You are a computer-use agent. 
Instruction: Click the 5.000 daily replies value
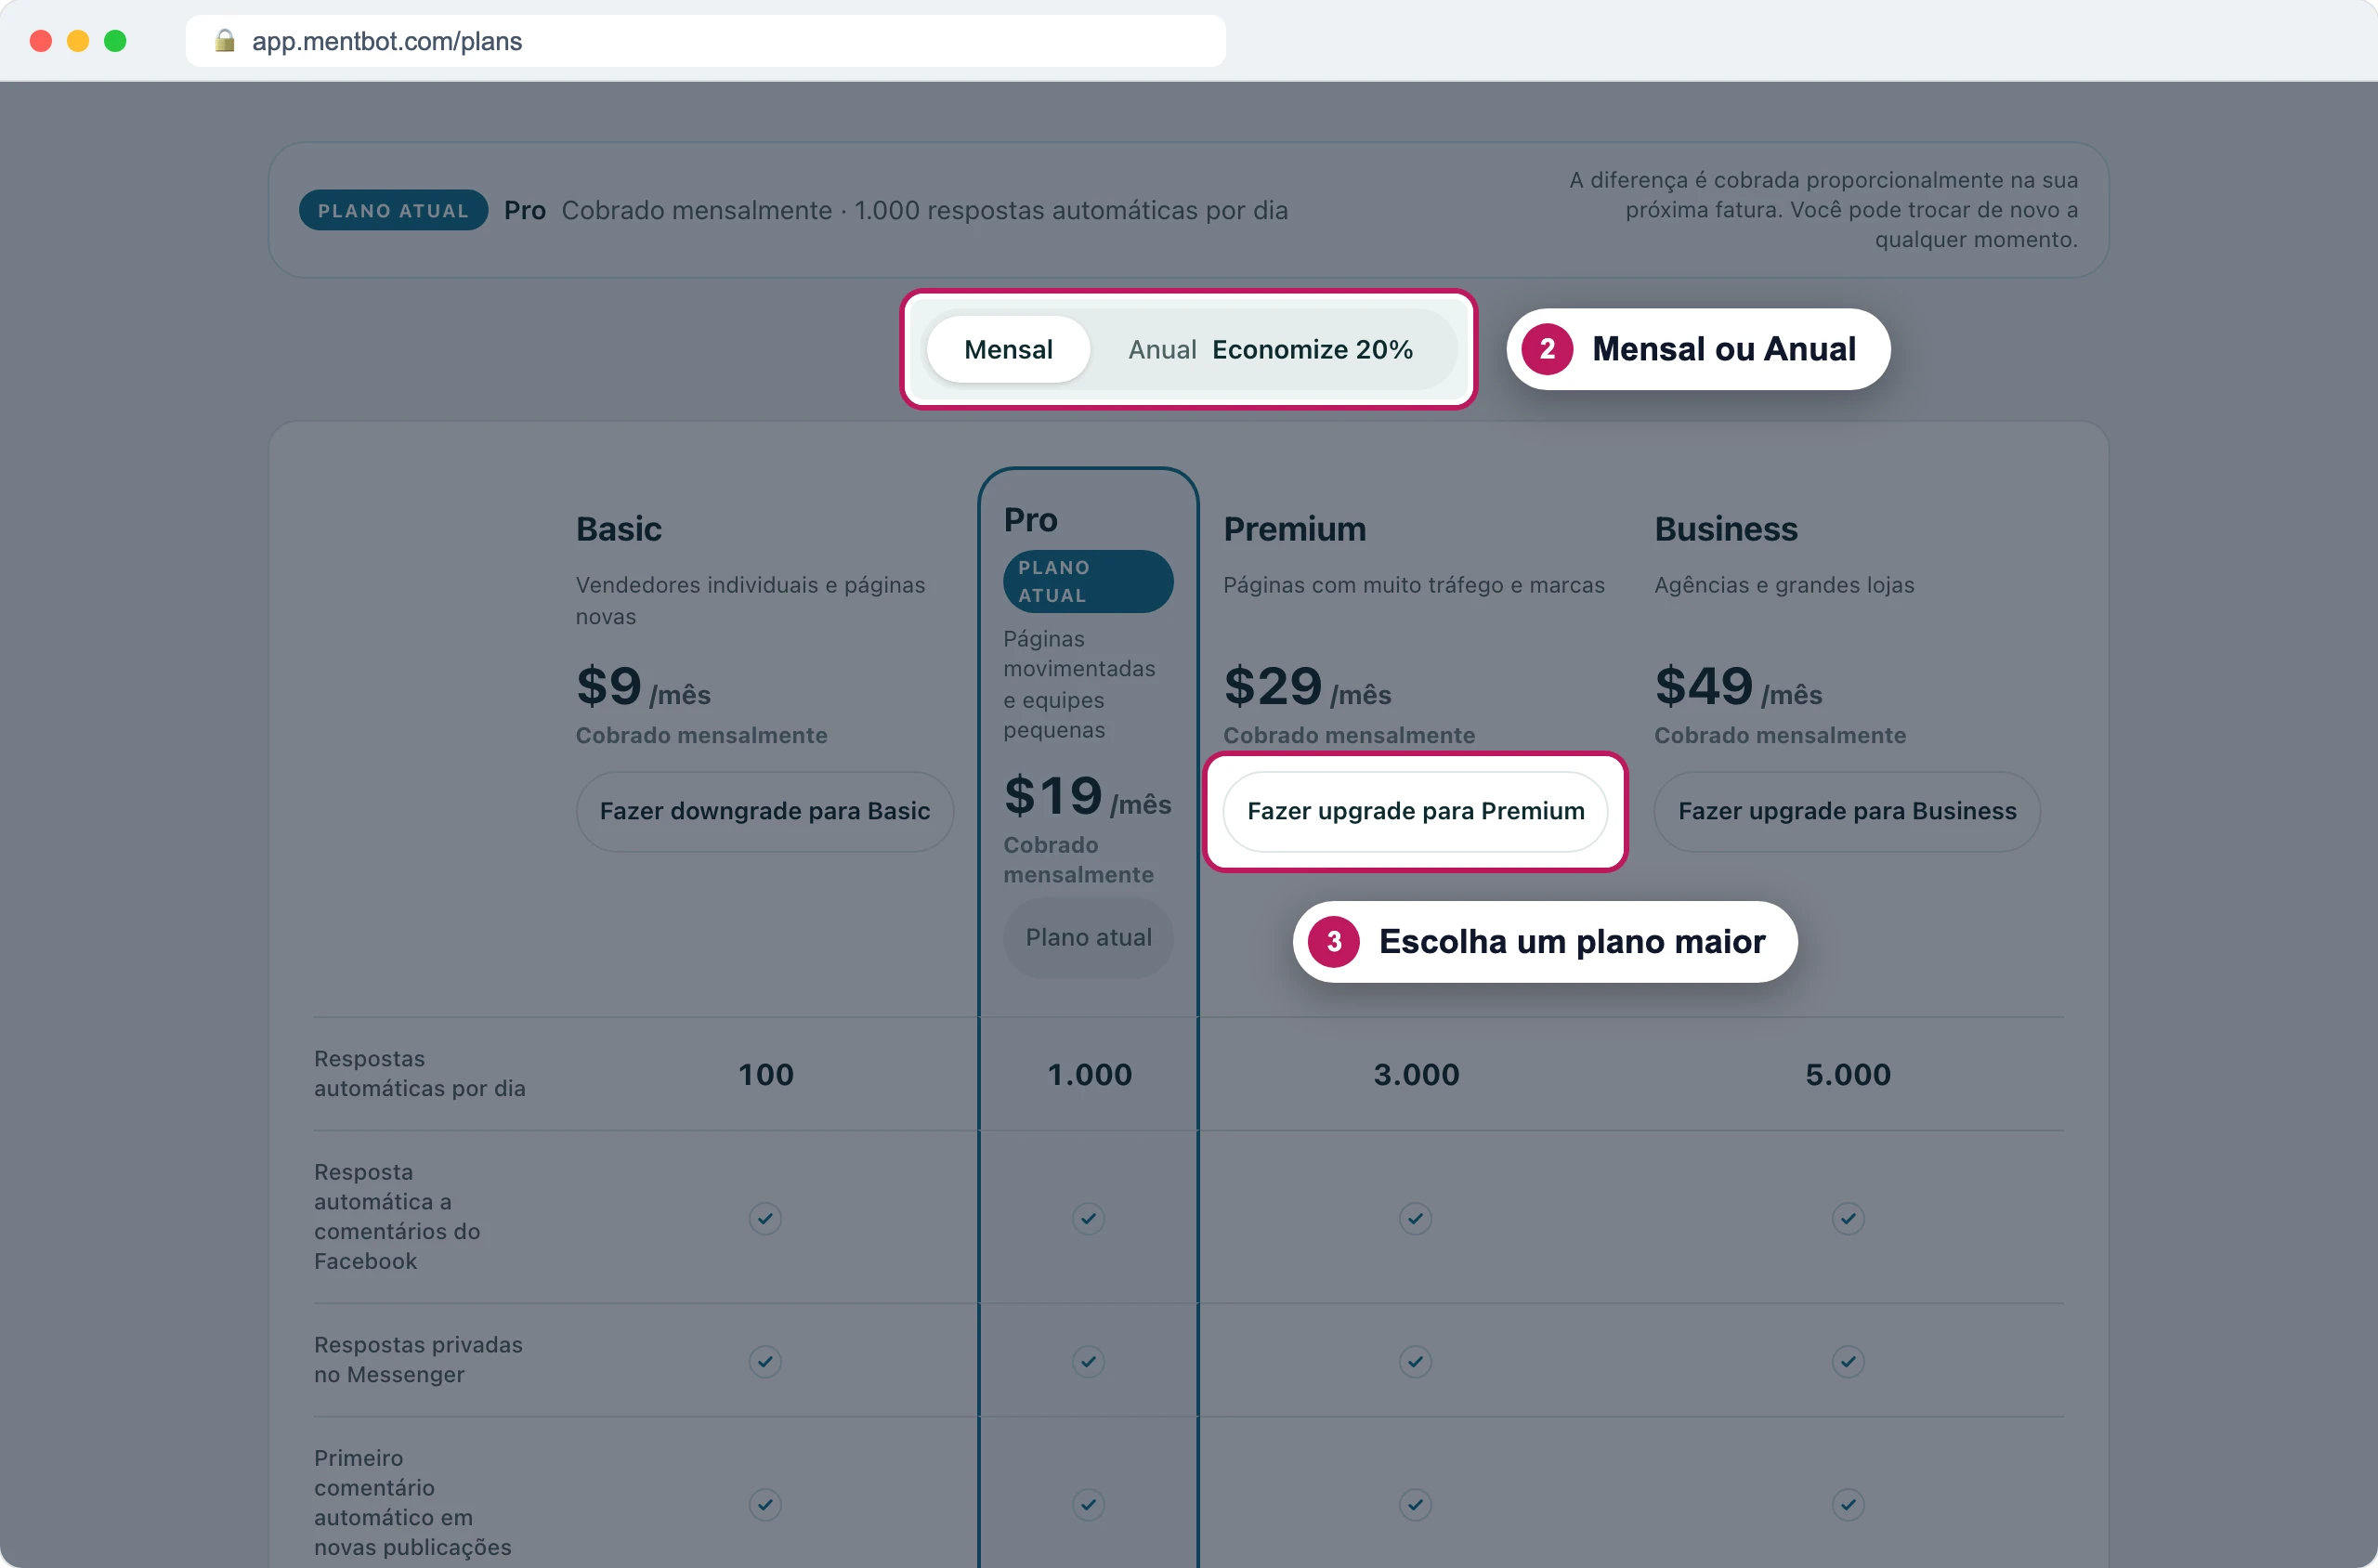tap(1848, 1074)
